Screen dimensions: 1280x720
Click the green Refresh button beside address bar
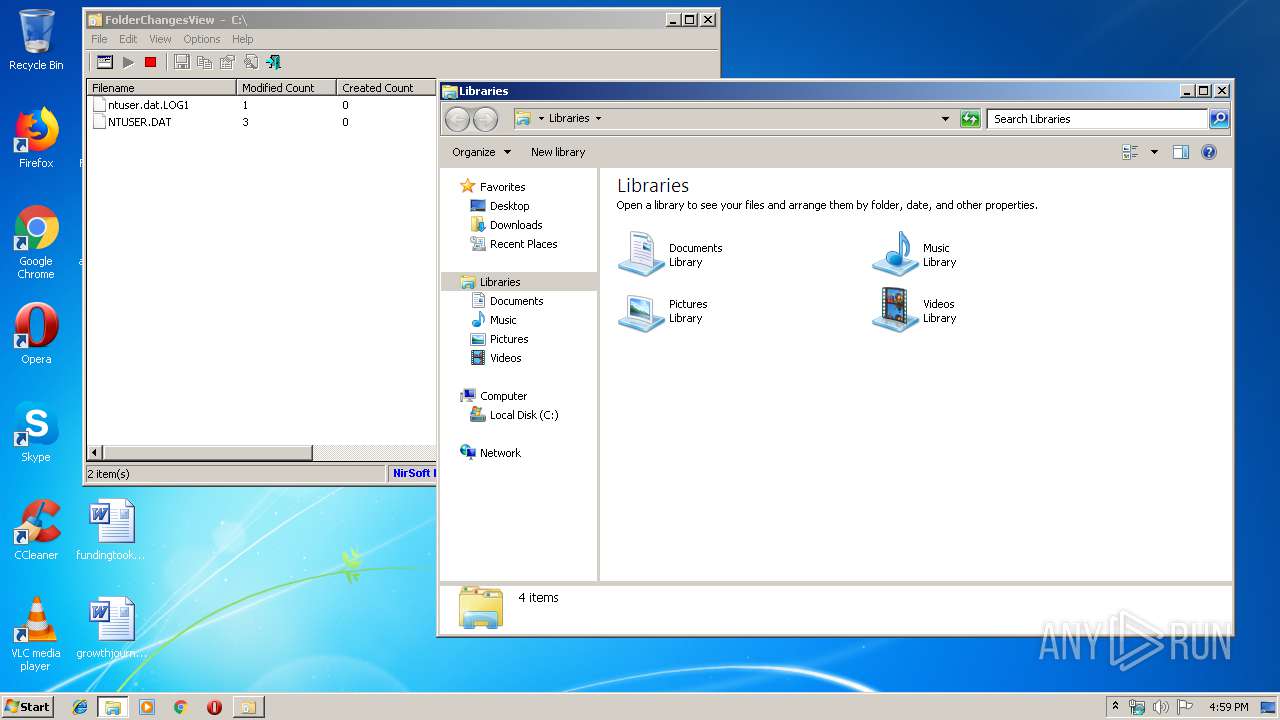(969, 119)
